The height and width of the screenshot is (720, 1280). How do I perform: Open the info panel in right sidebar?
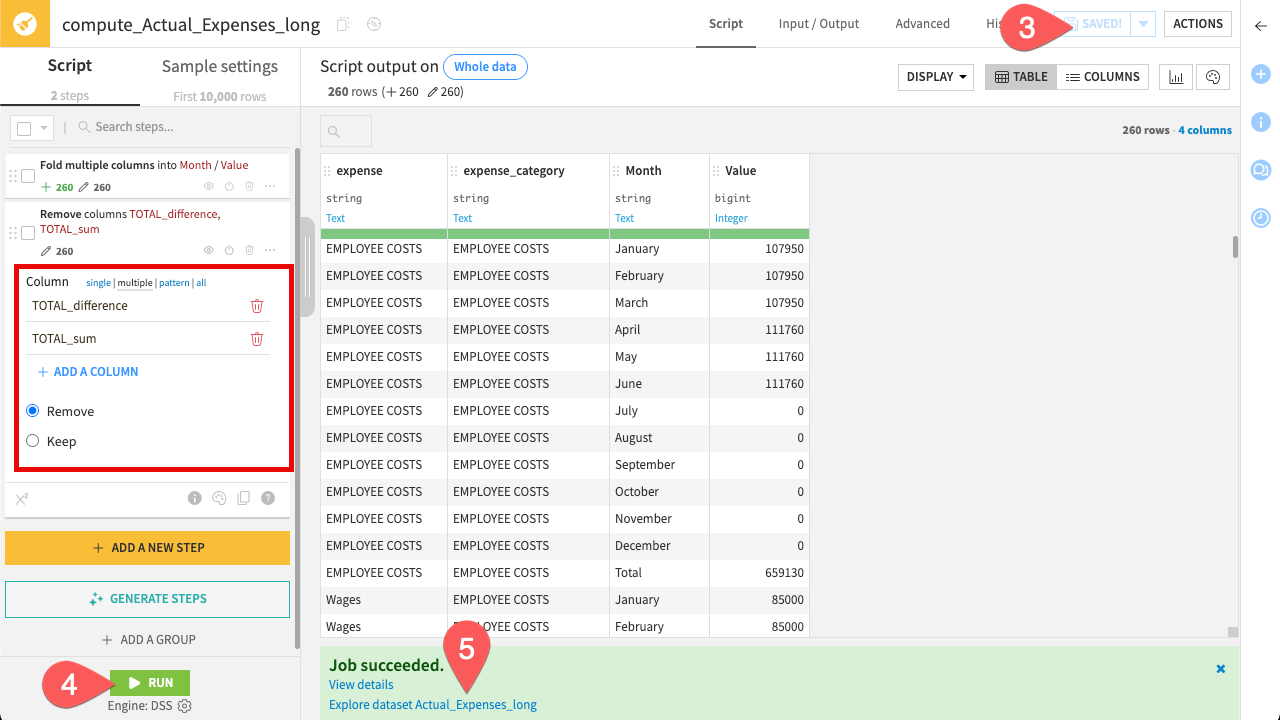tap(1260, 122)
